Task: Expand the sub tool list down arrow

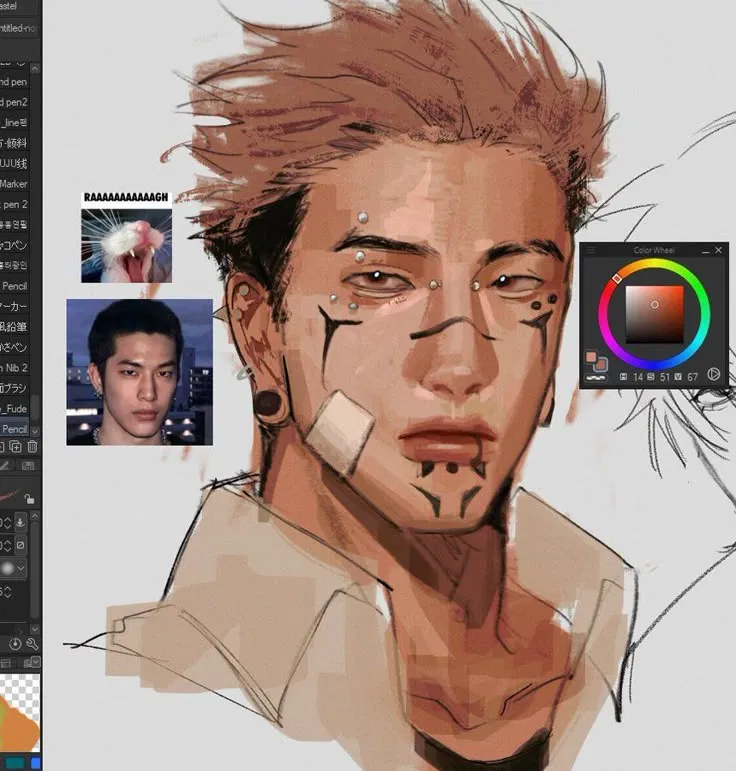Action: [34, 431]
